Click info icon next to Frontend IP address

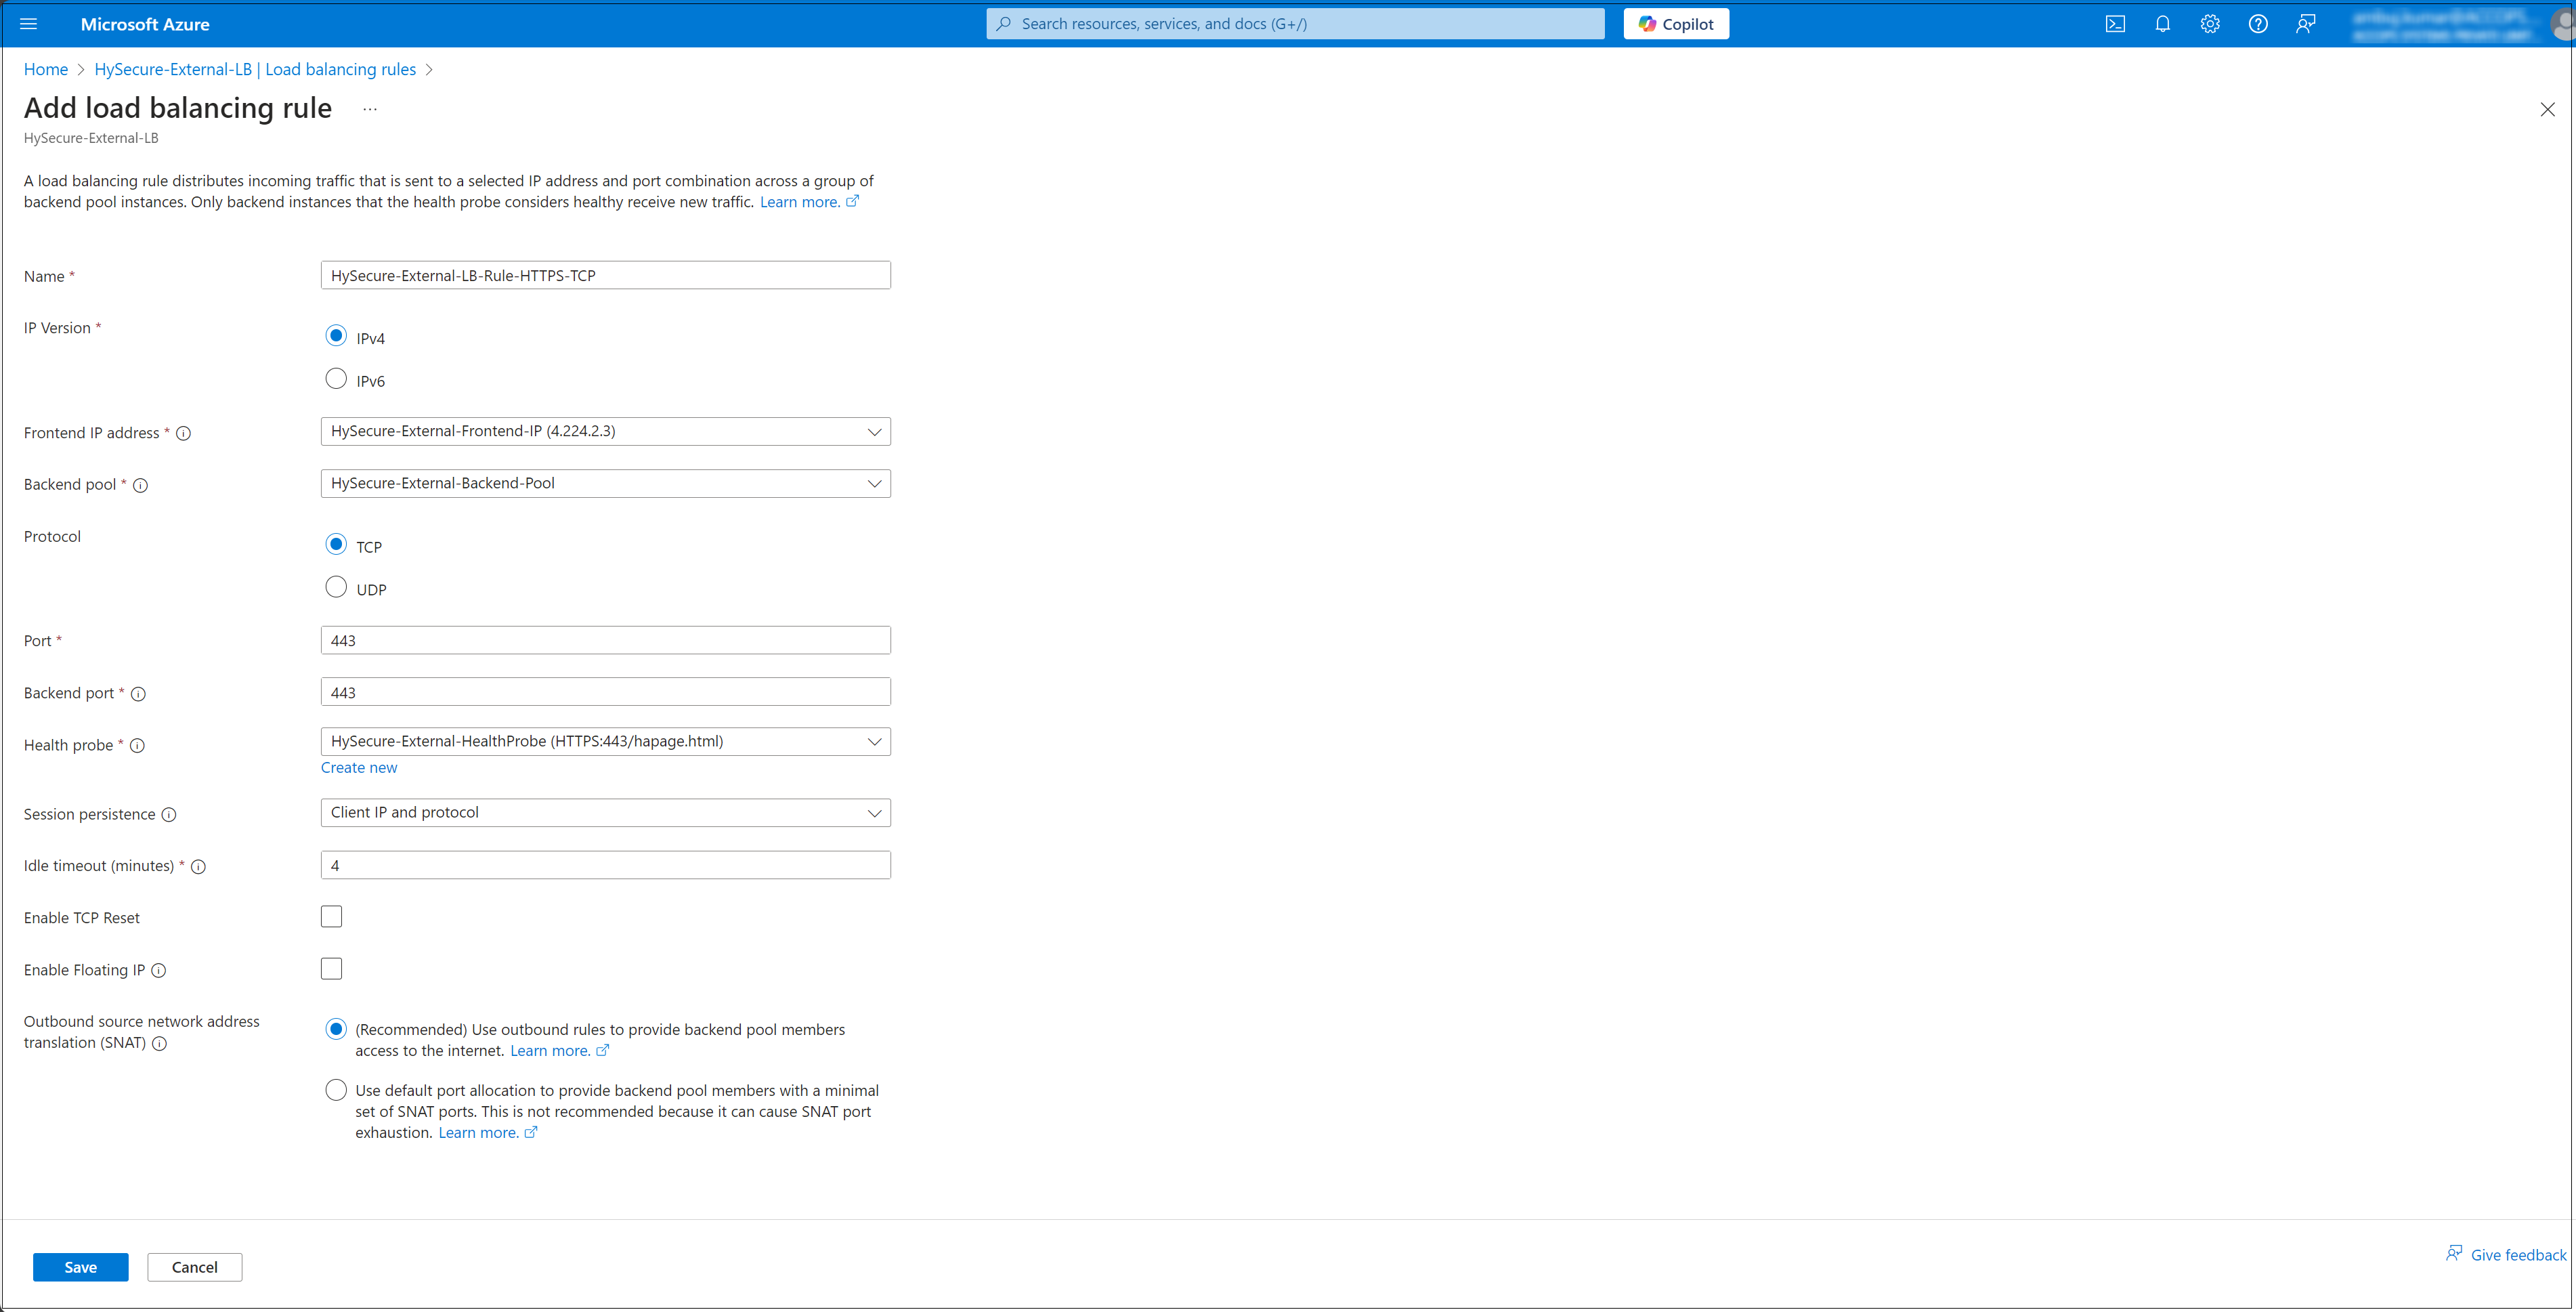[184, 433]
